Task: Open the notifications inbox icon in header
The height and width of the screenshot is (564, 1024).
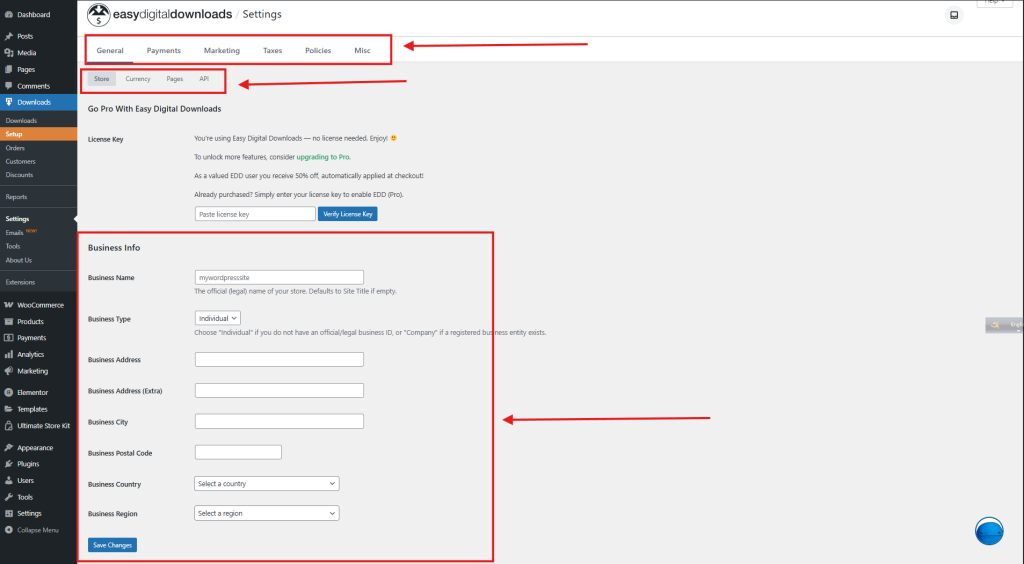Action: [953, 15]
